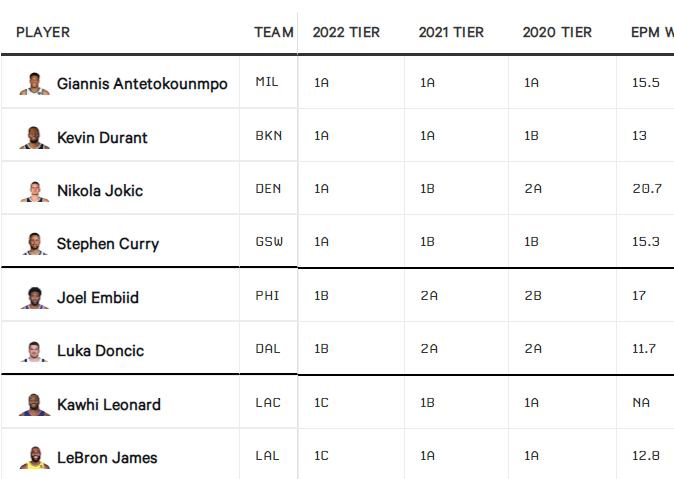This screenshot has width=674, height=479.
Task: Select Joel Embiid's headshot thumbnail
Action: [x=34, y=298]
